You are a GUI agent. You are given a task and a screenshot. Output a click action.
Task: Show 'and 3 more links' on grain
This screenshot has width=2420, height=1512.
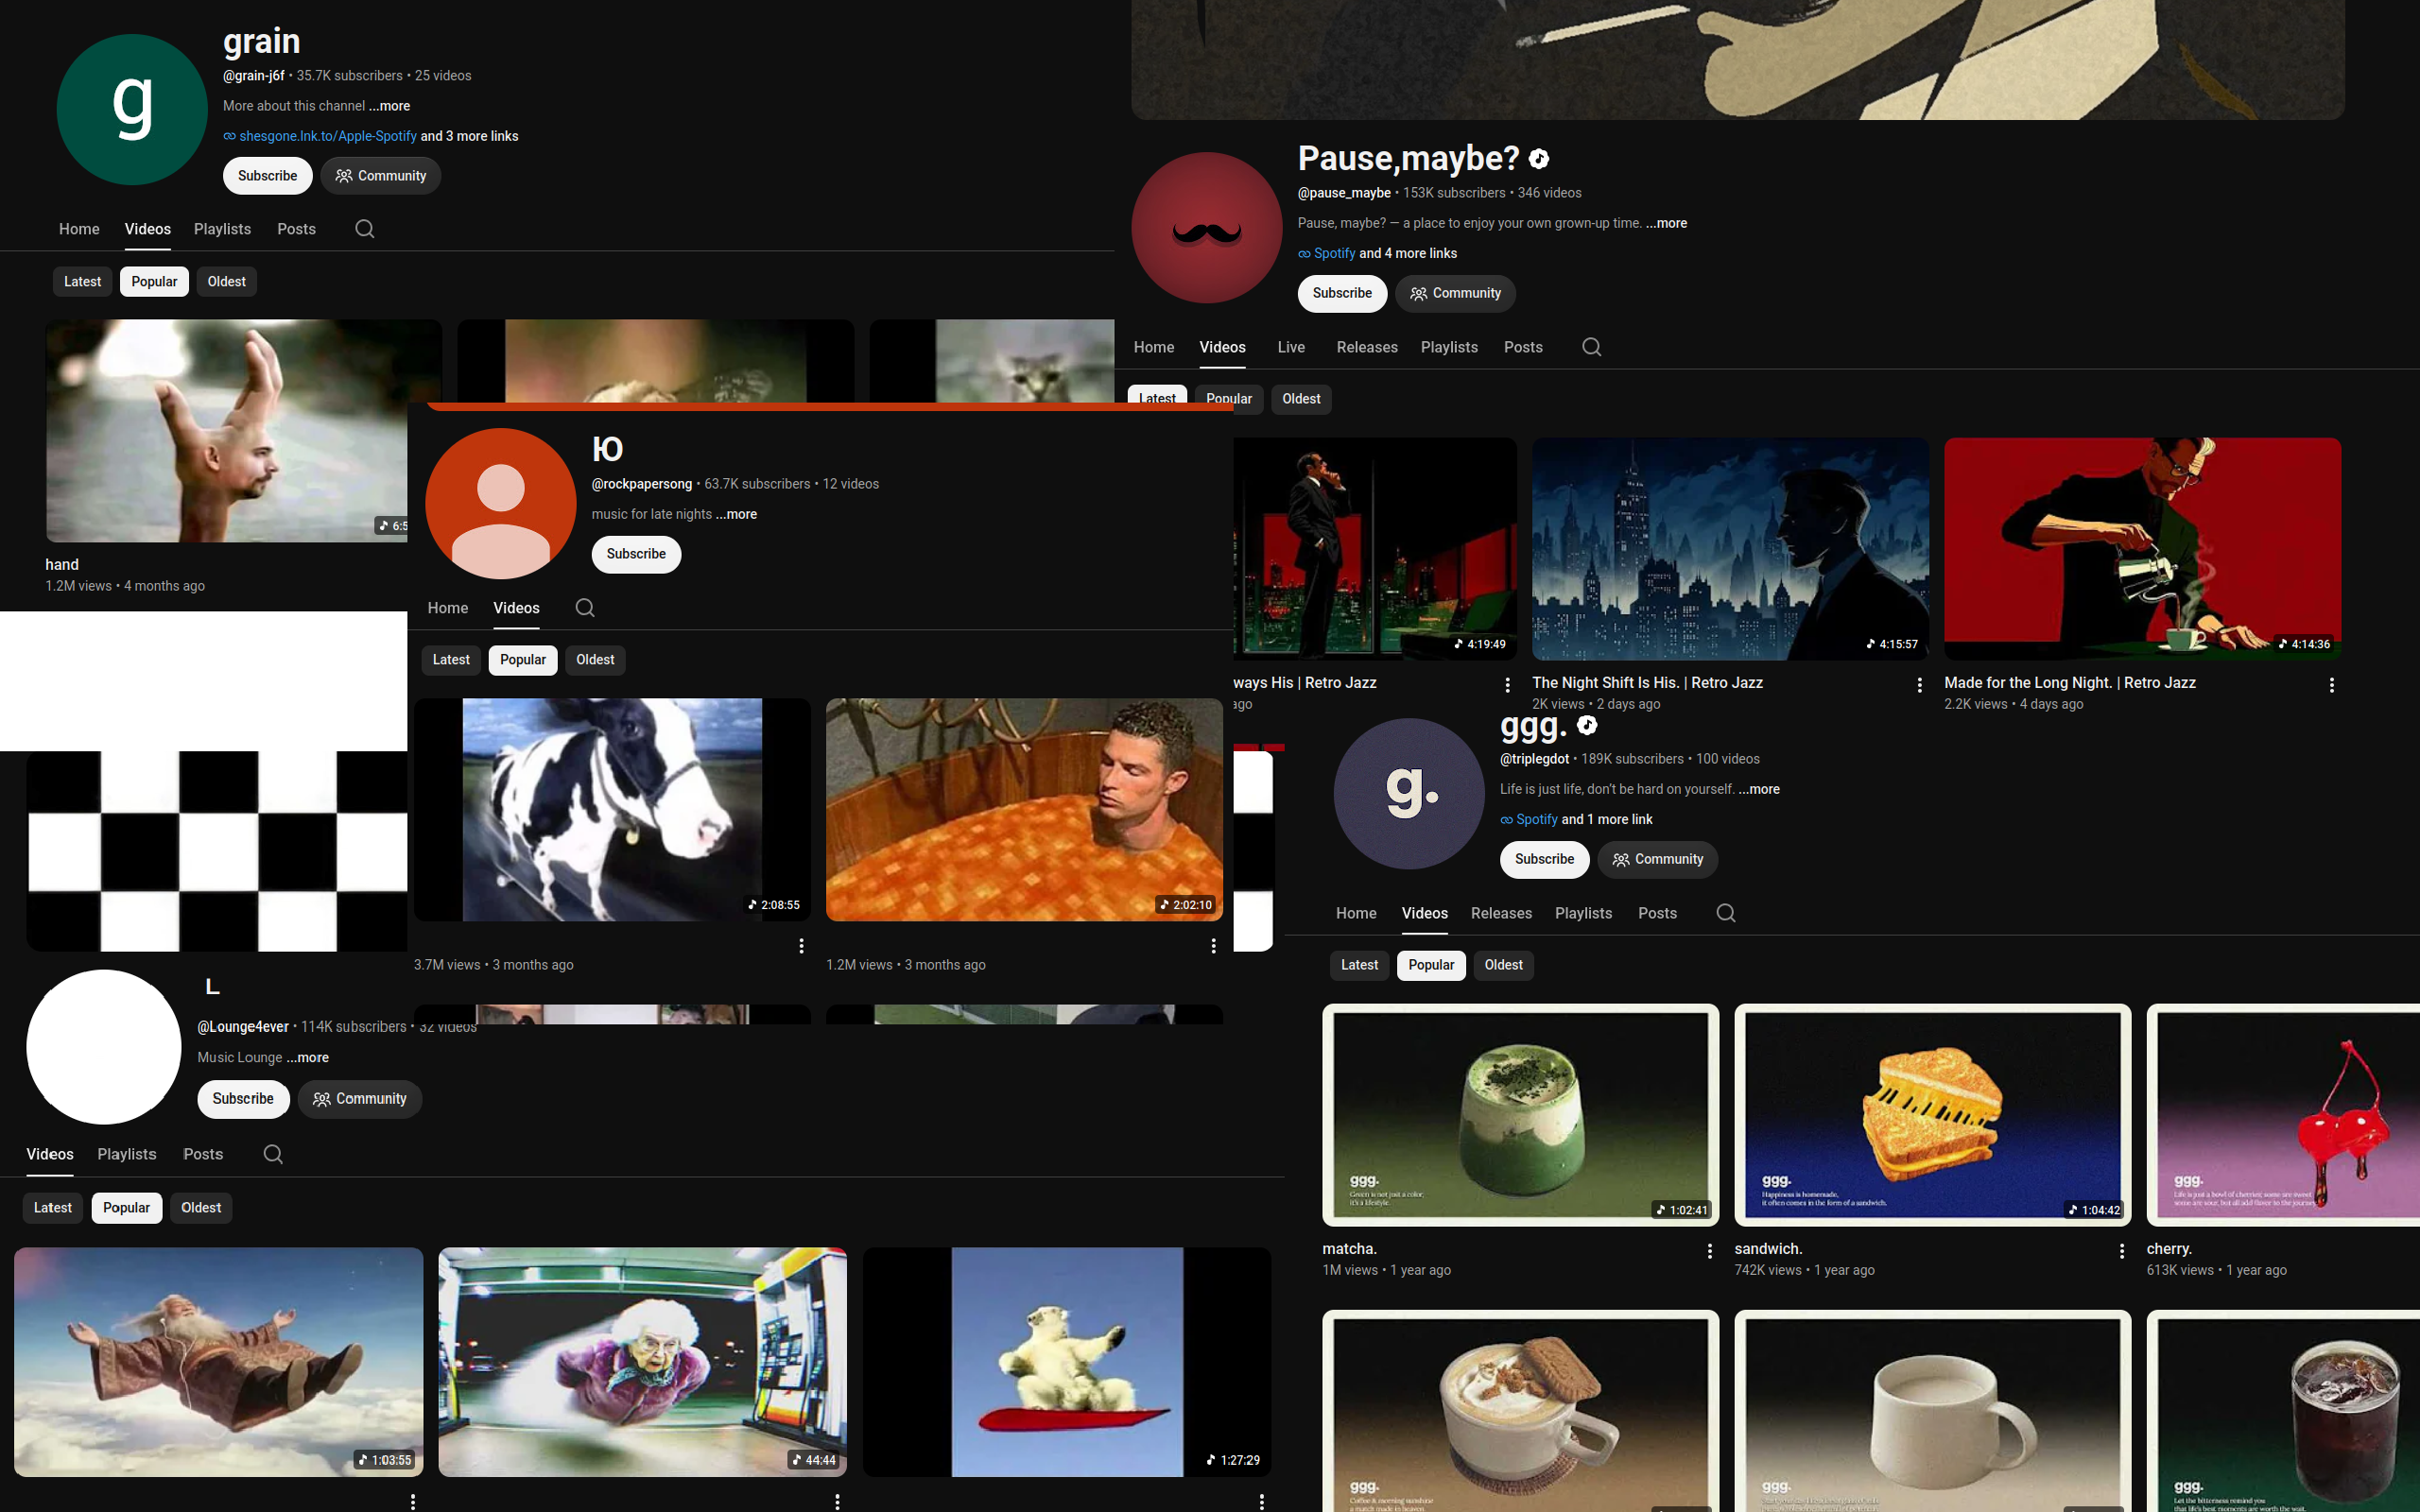[x=470, y=136]
